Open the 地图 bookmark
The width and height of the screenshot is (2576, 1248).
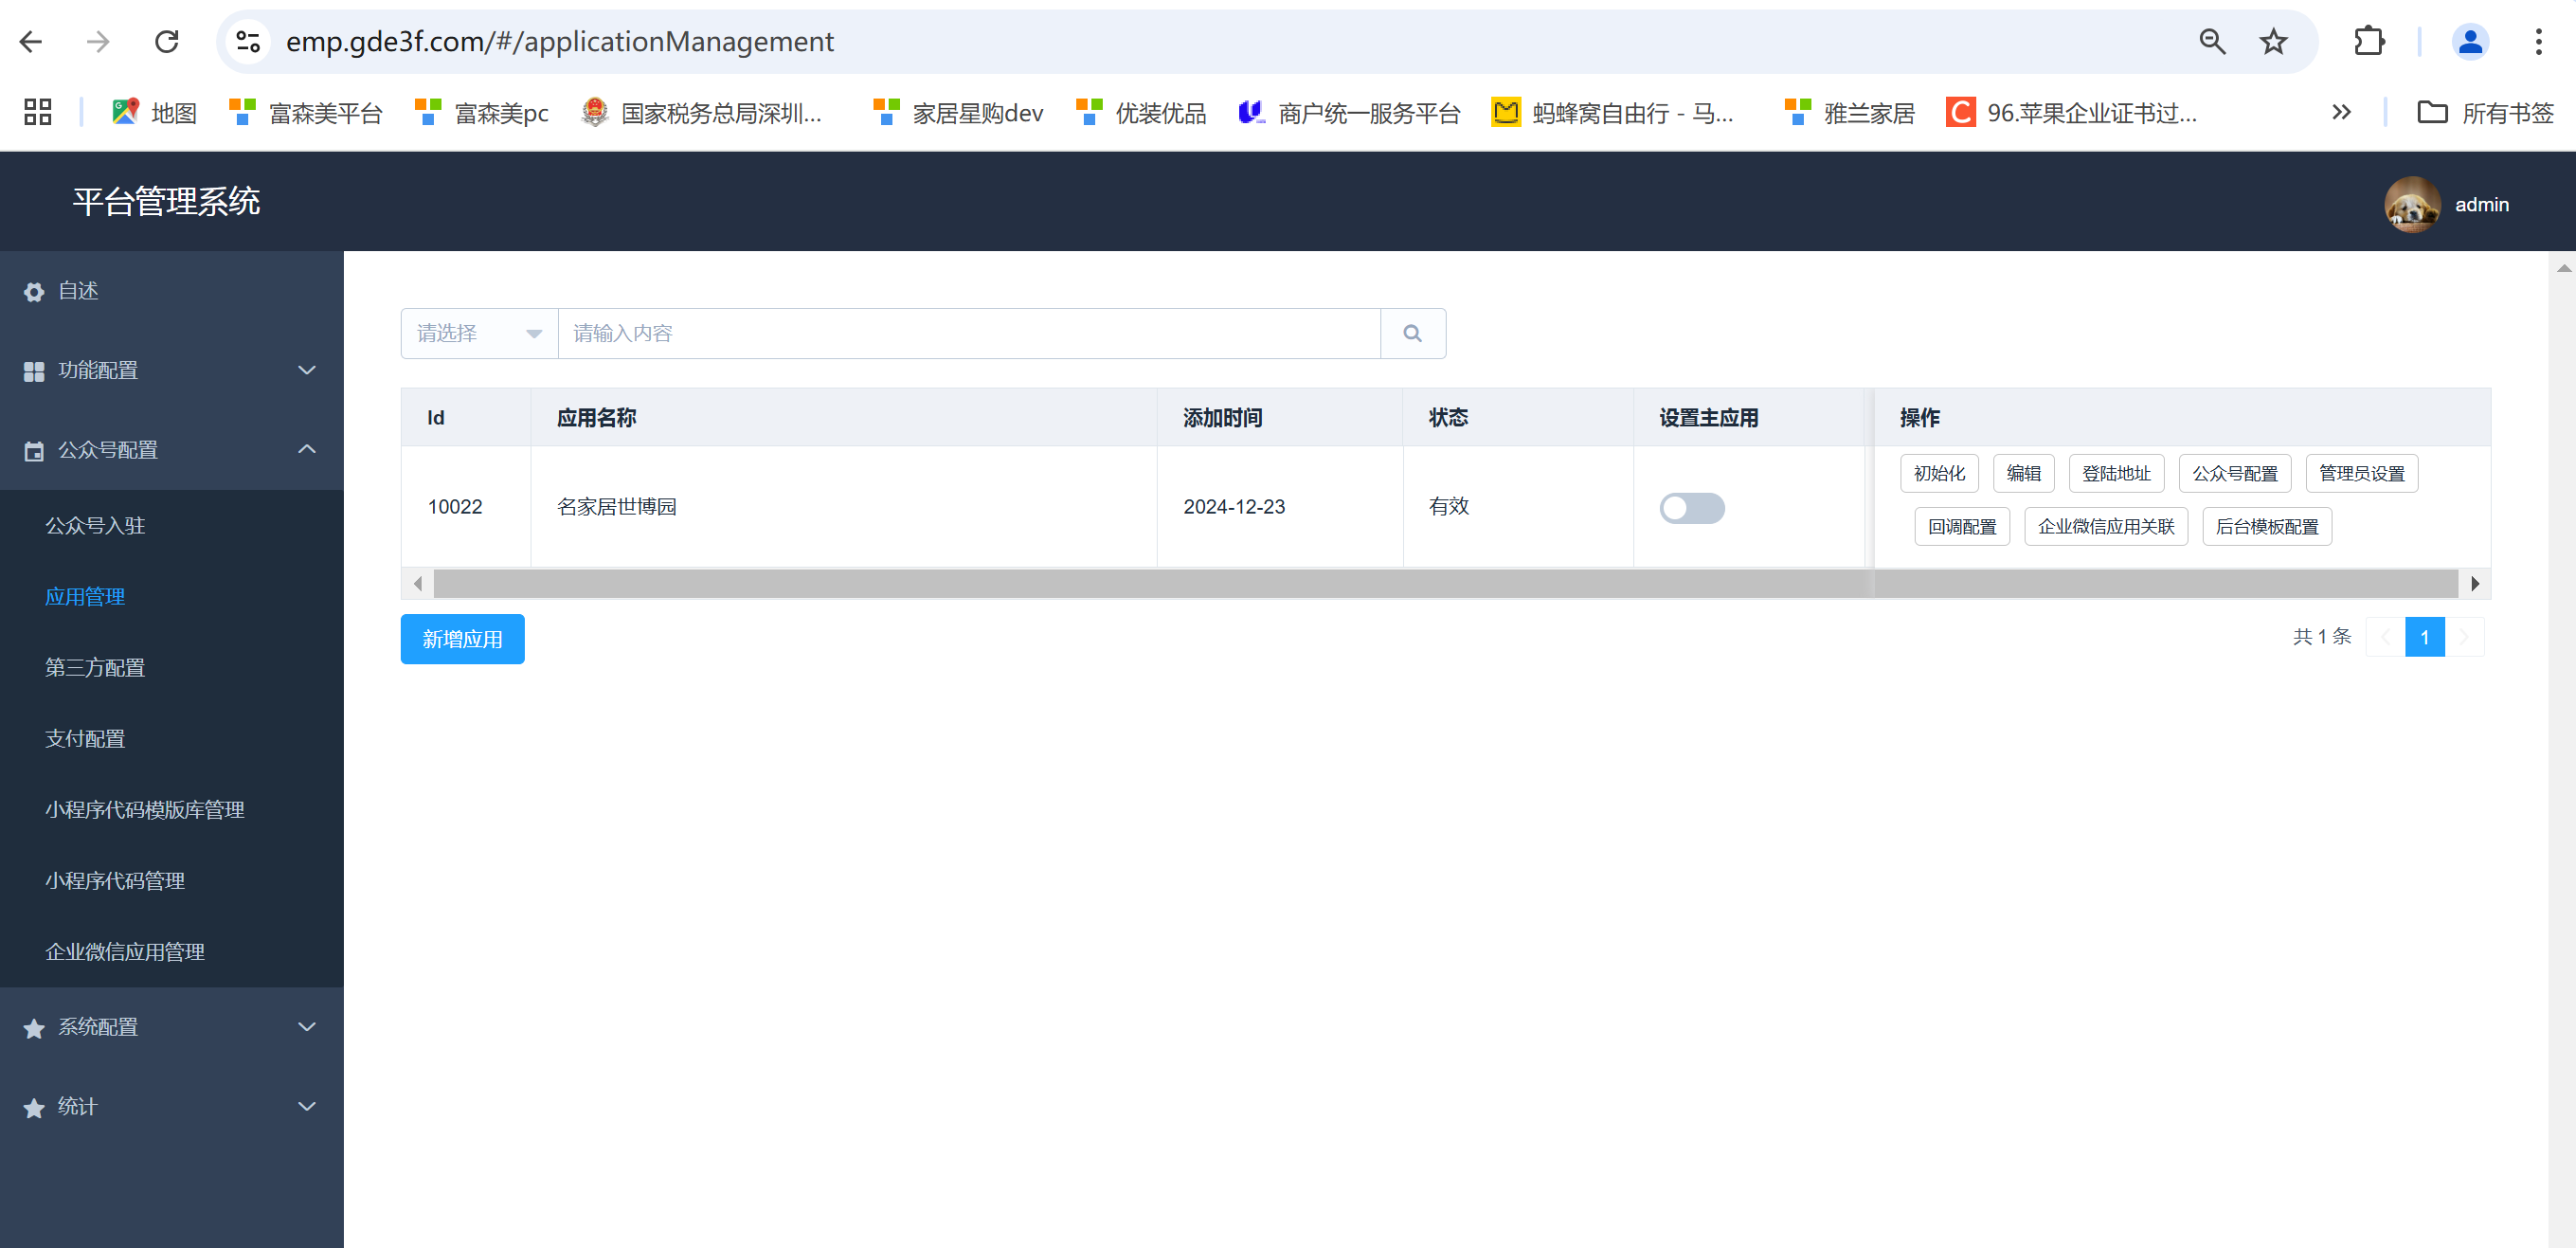154,113
